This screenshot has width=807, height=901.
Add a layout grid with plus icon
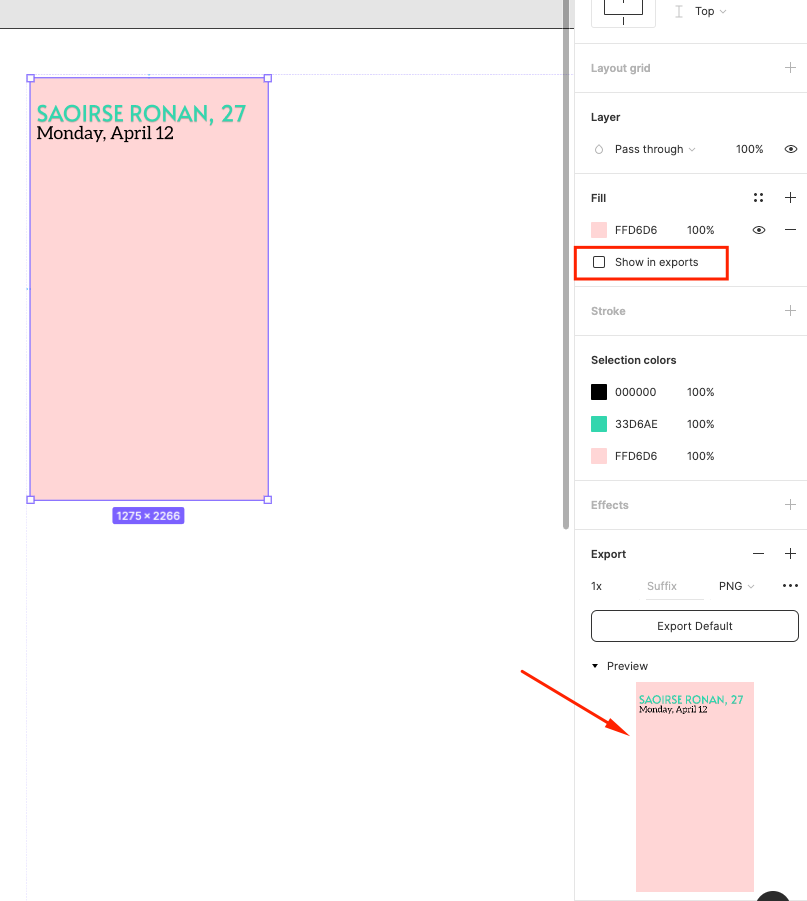point(790,68)
